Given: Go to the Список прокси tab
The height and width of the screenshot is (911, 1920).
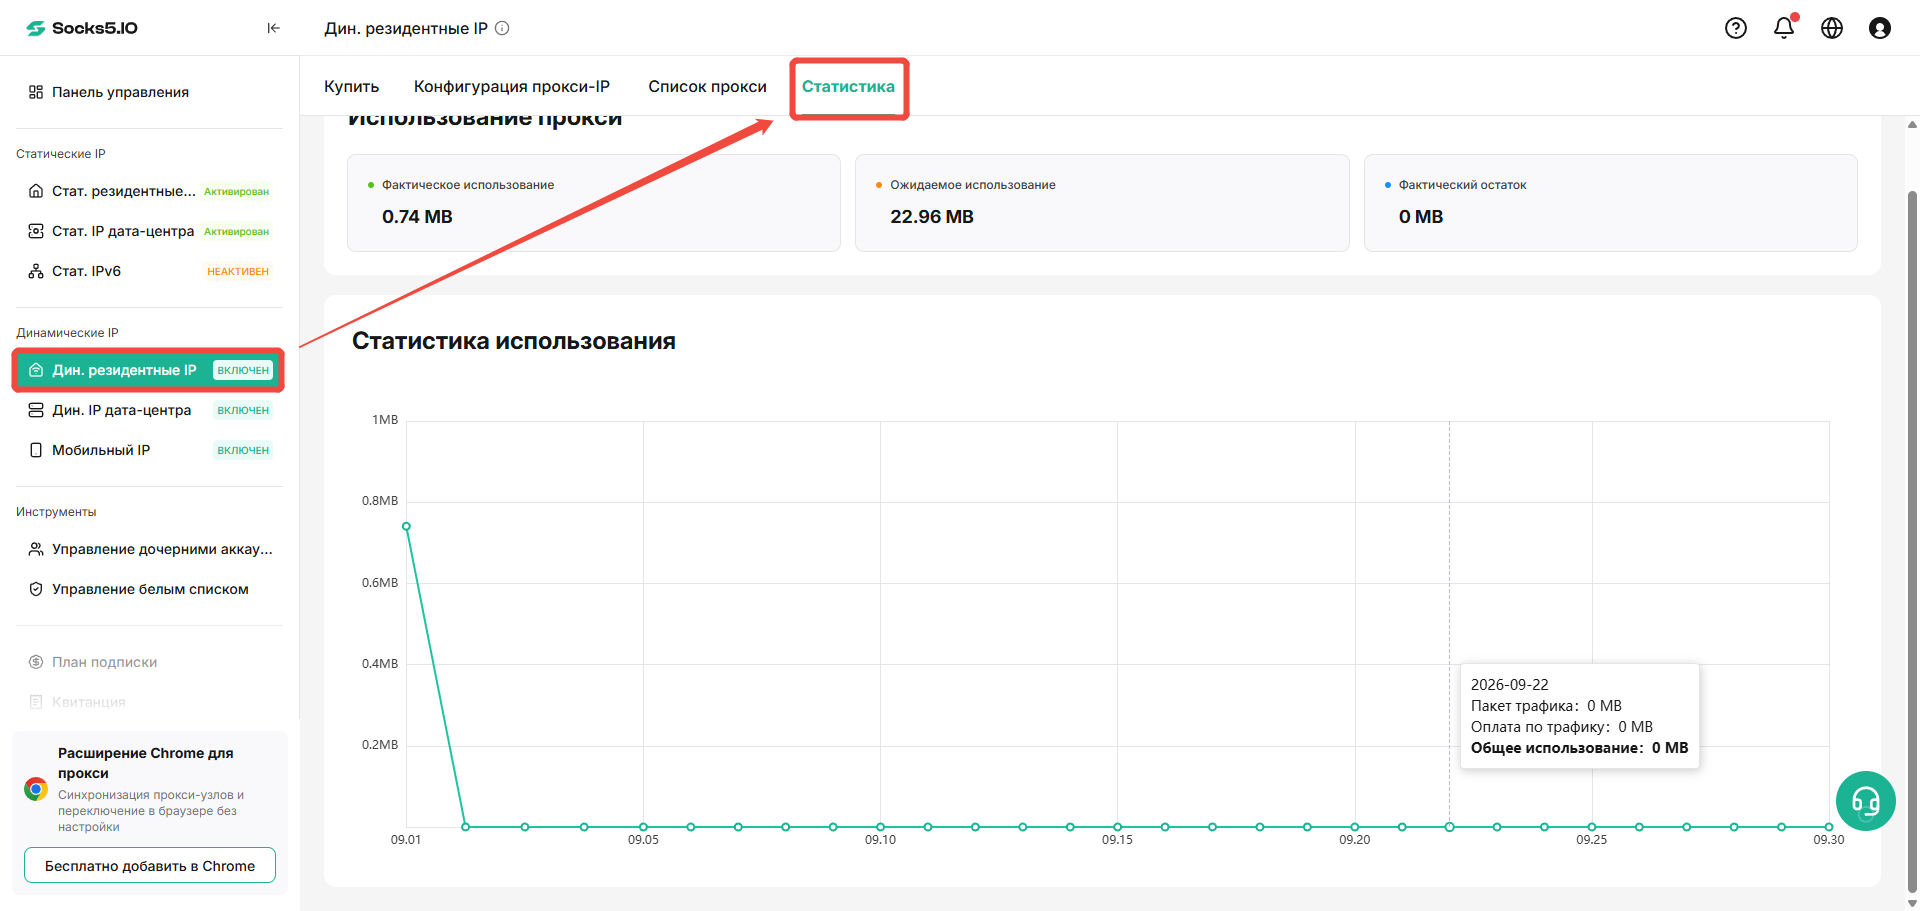Looking at the screenshot, I should point(707,87).
